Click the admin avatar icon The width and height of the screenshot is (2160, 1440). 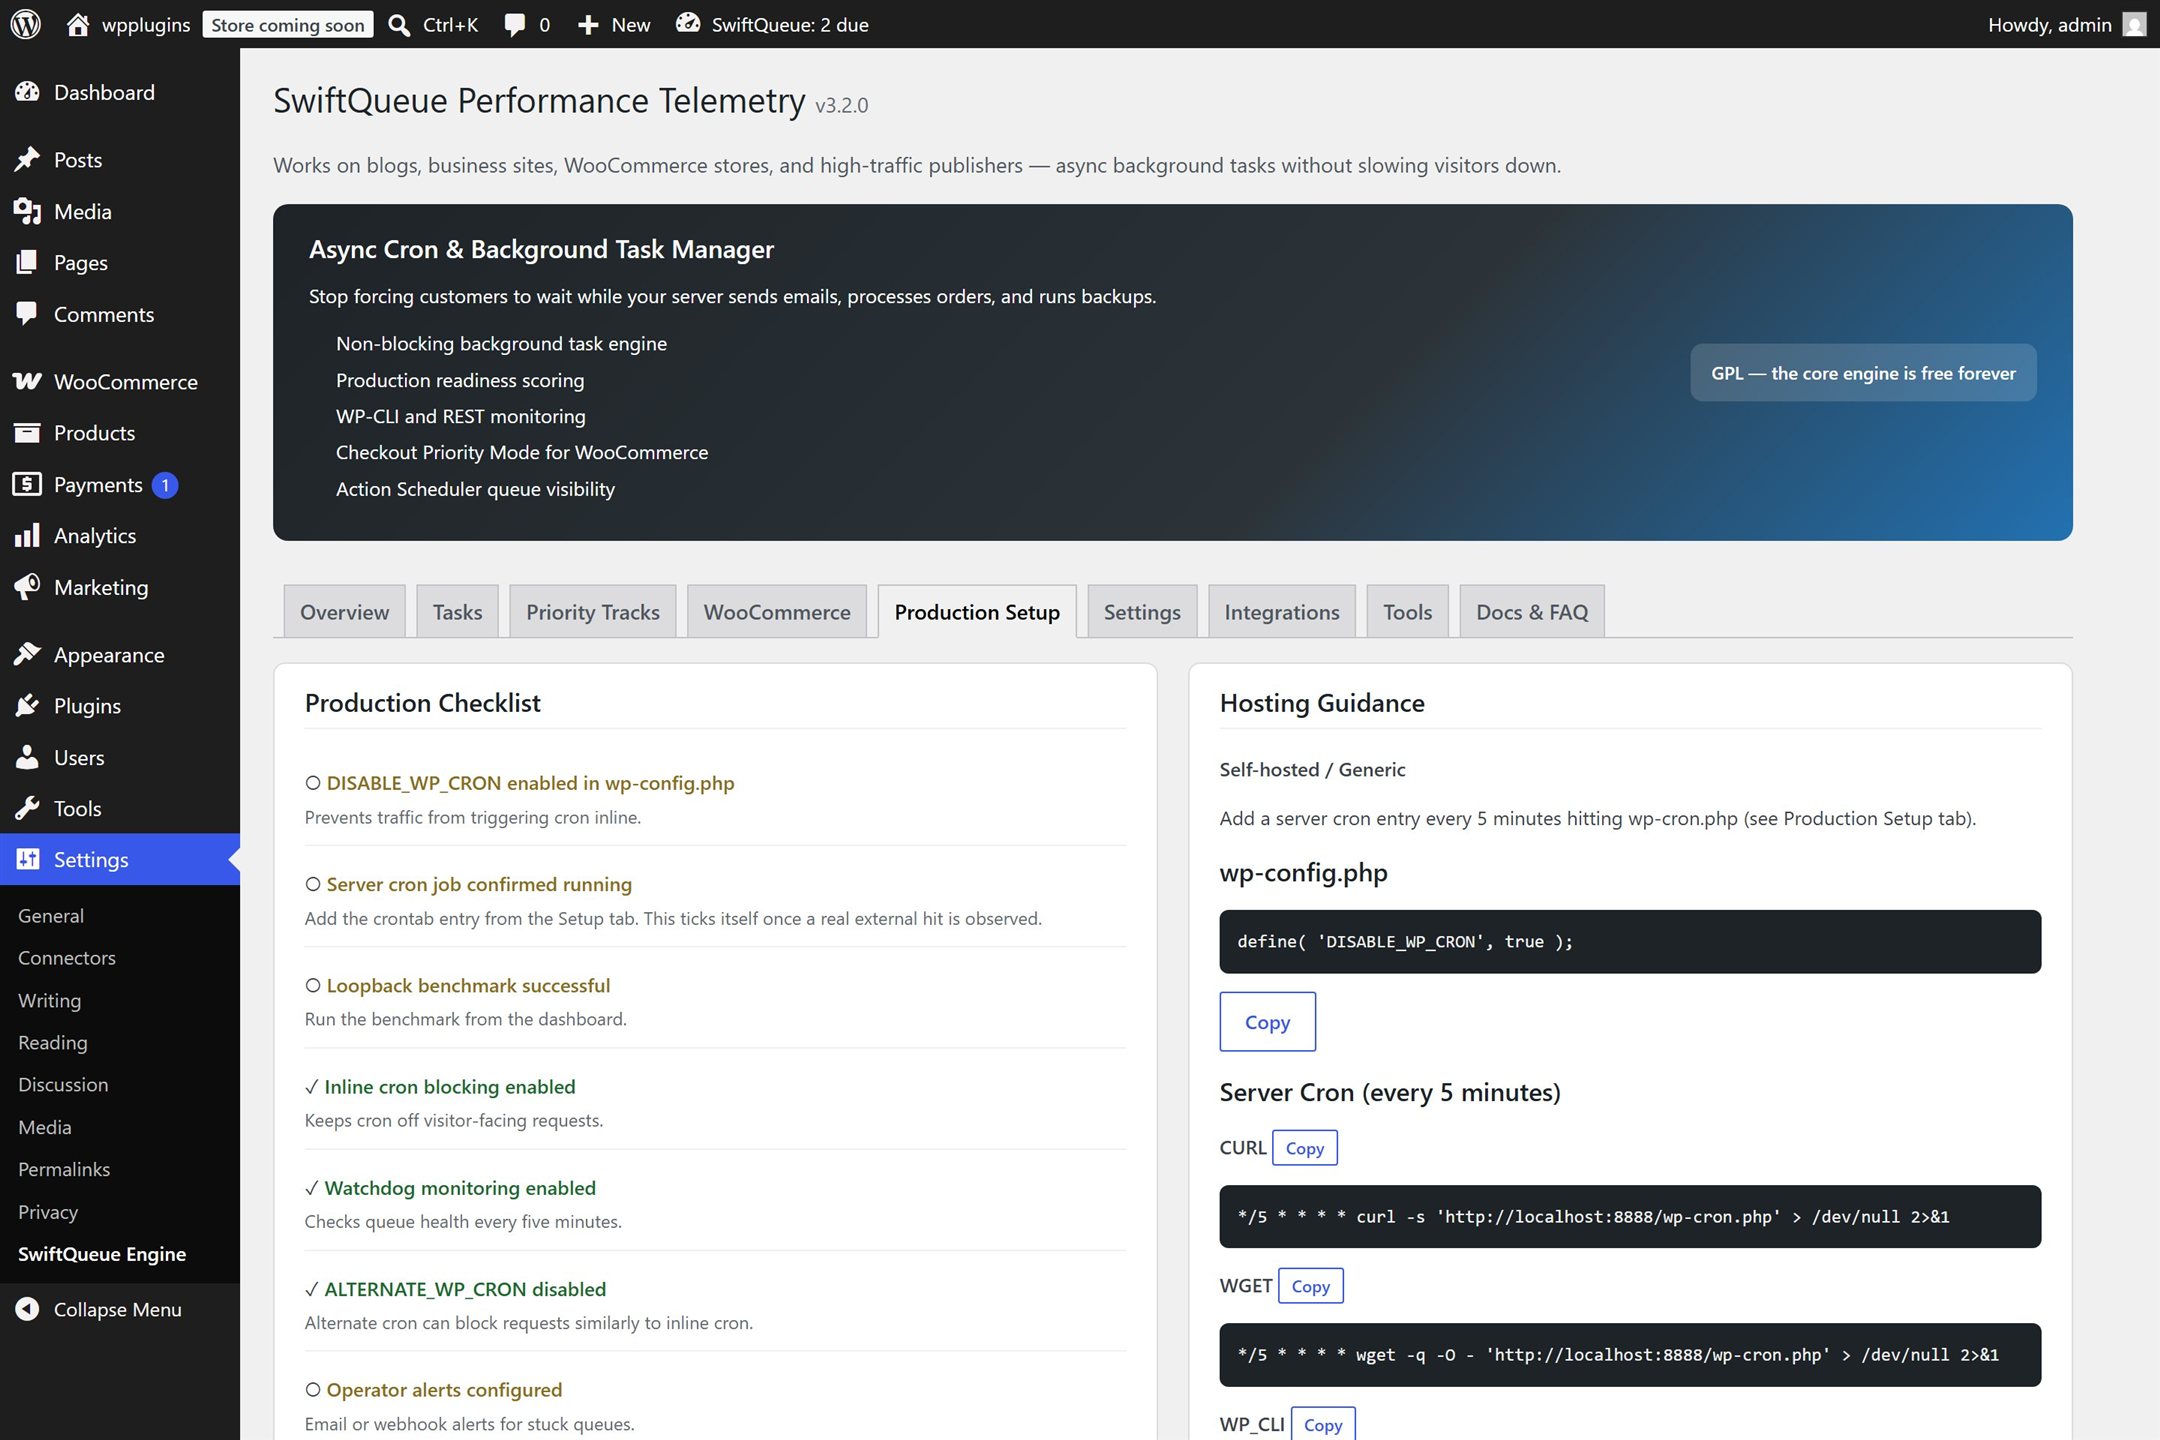pos(2134,24)
